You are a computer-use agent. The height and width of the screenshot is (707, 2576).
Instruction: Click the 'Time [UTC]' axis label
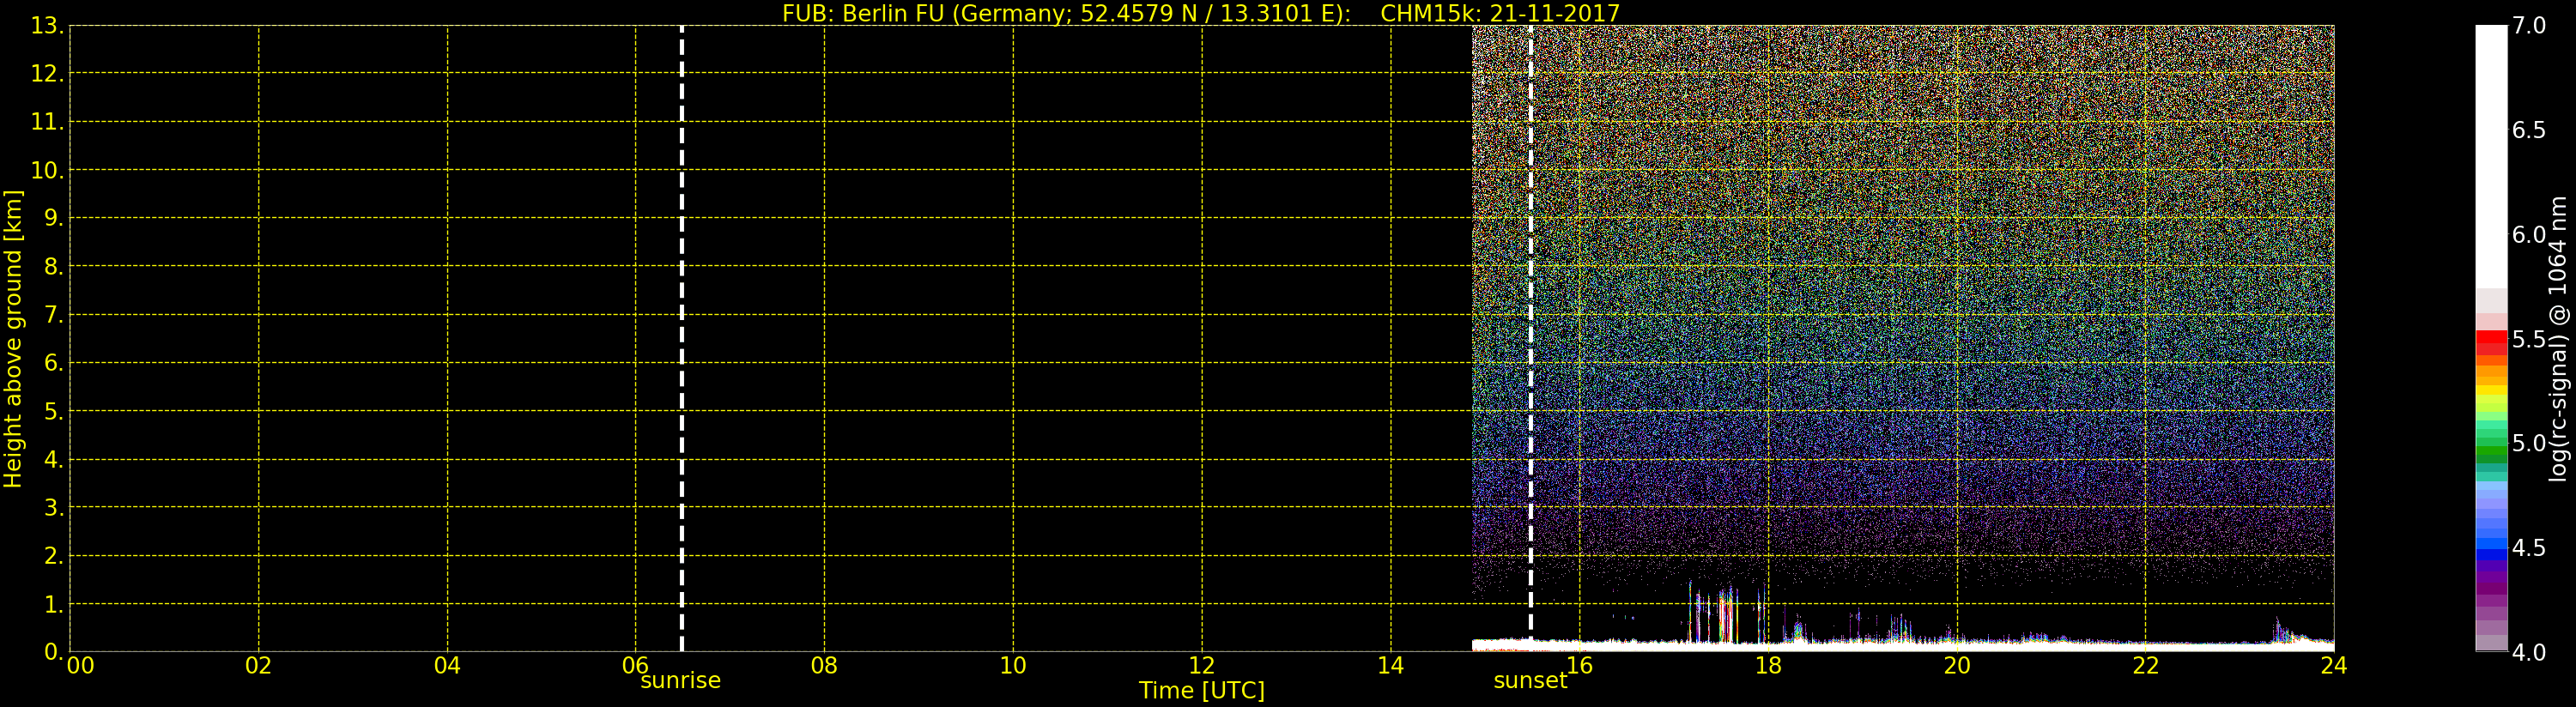[1202, 691]
